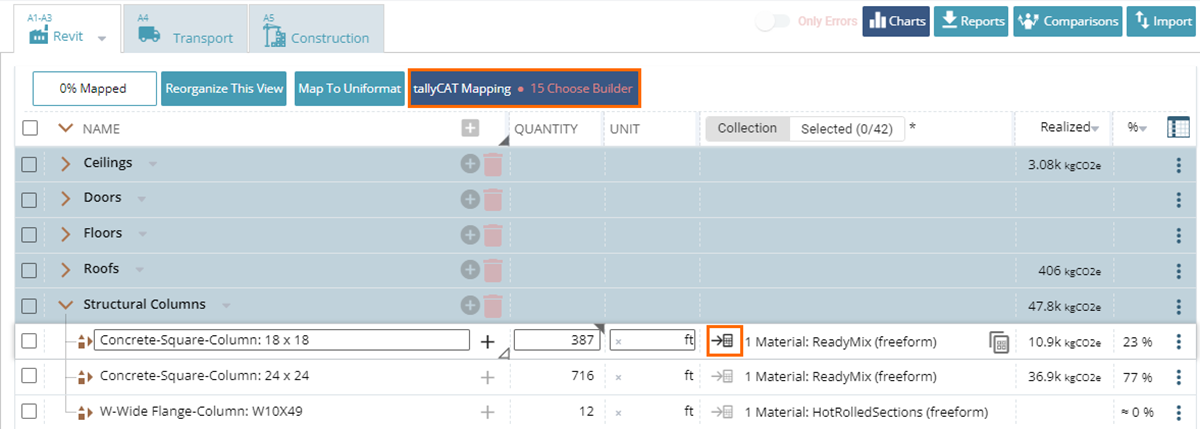The width and height of the screenshot is (1200, 429).
Task: Check the Structural Columns row checkbox
Action: pyautogui.click(x=30, y=305)
